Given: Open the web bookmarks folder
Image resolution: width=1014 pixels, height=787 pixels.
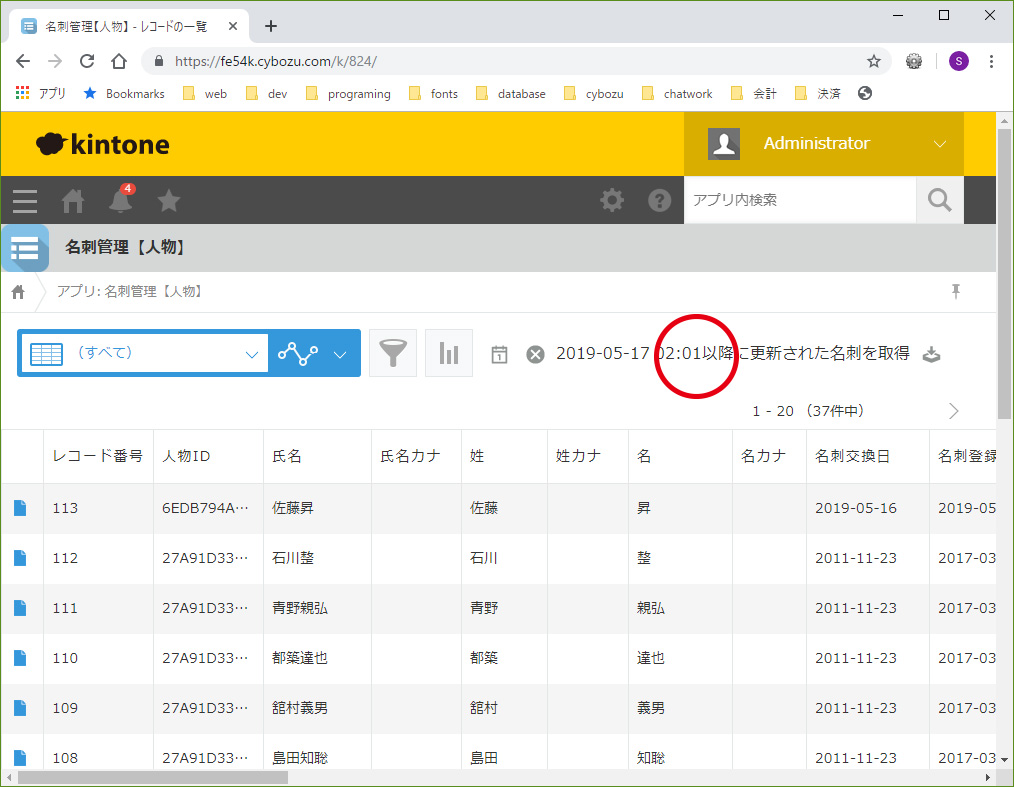Looking at the screenshot, I should (206, 94).
